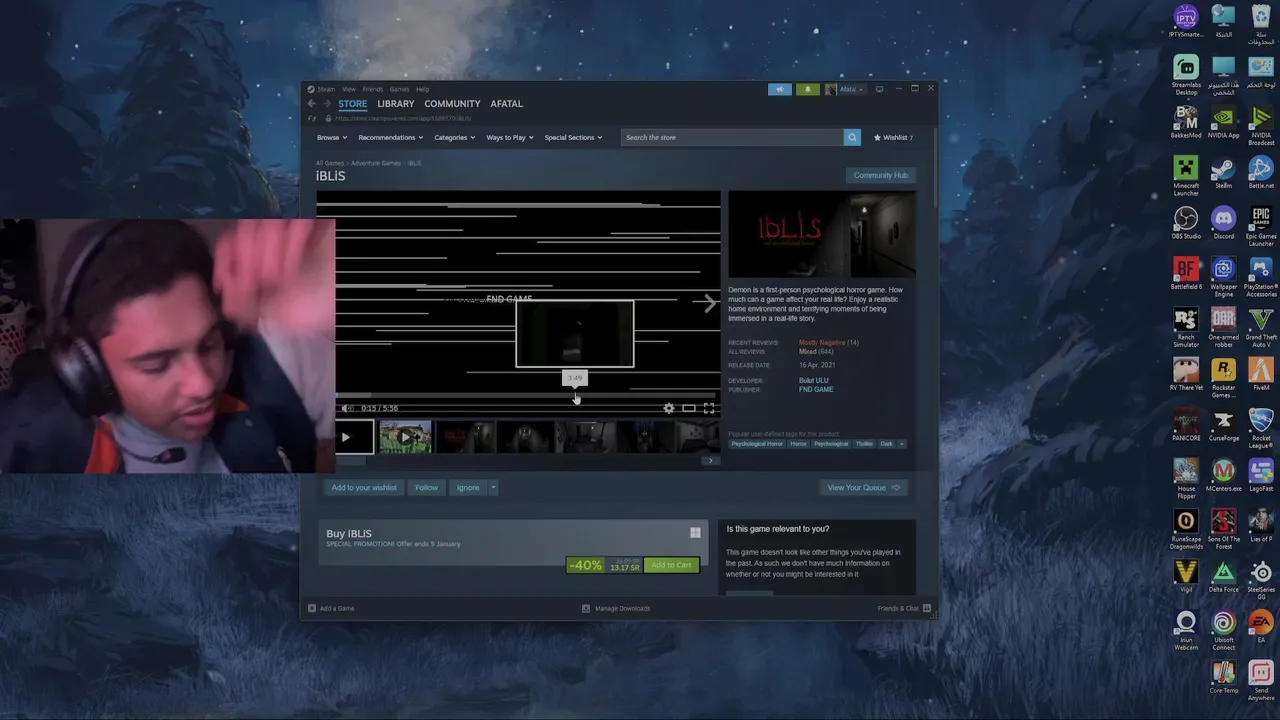This screenshot has width=1280, height=720.
Task: Launch OBS Studio from the desktop
Action: (1186, 223)
